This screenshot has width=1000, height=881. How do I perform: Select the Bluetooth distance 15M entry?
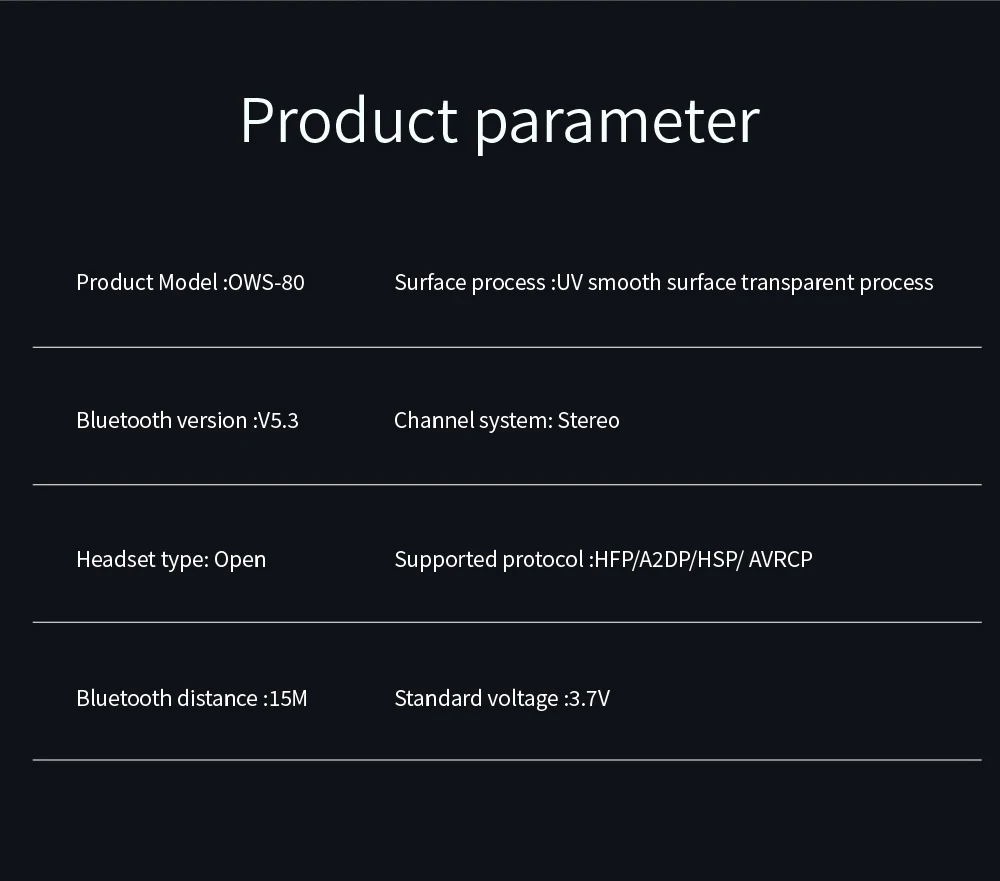(x=191, y=698)
